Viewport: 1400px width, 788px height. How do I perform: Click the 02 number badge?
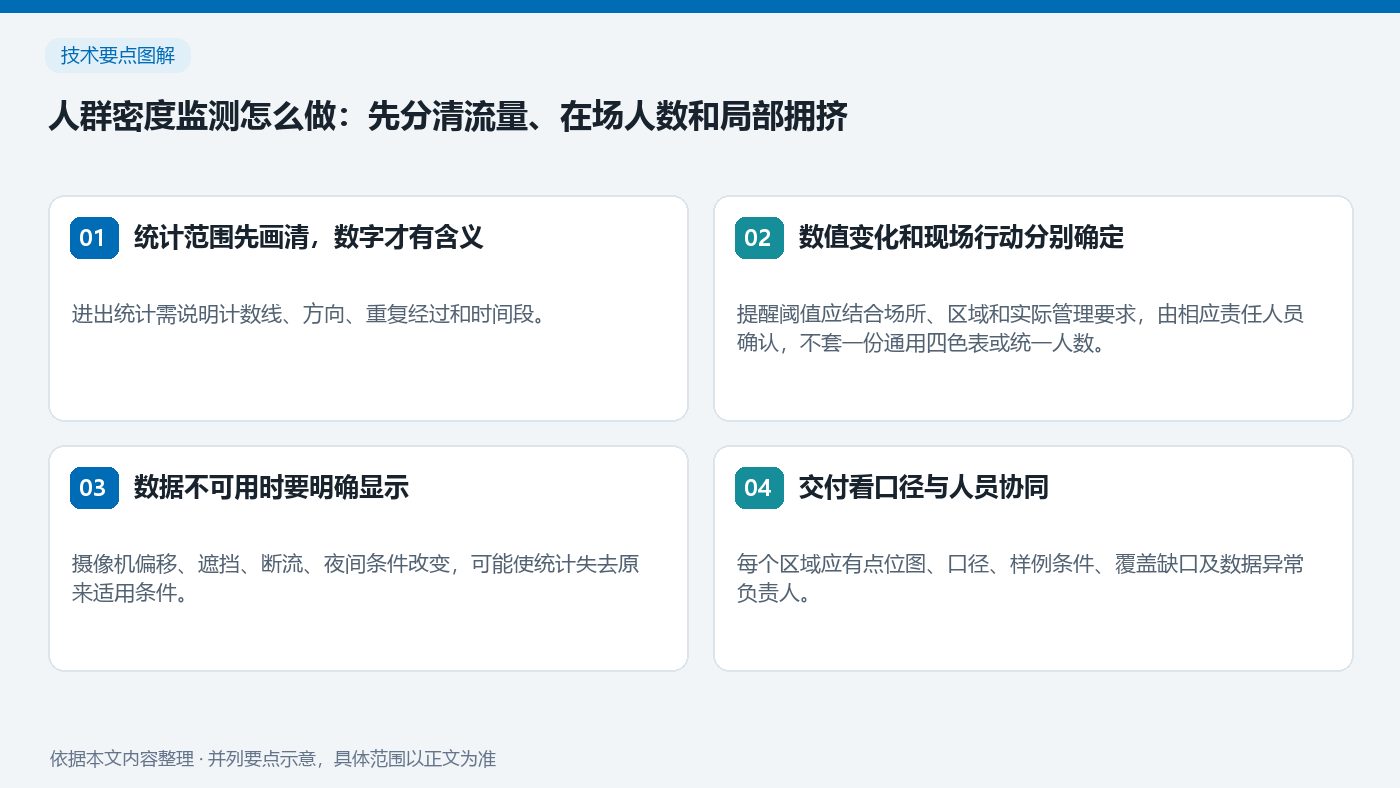[759, 238]
